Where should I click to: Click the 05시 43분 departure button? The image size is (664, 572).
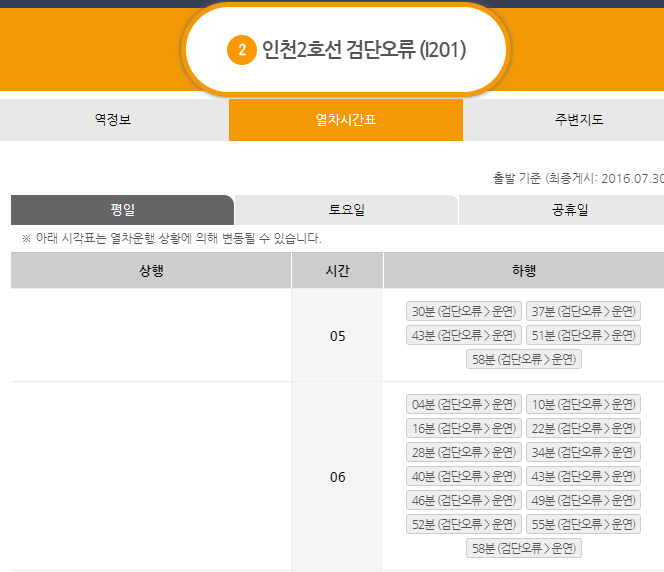click(x=464, y=335)
